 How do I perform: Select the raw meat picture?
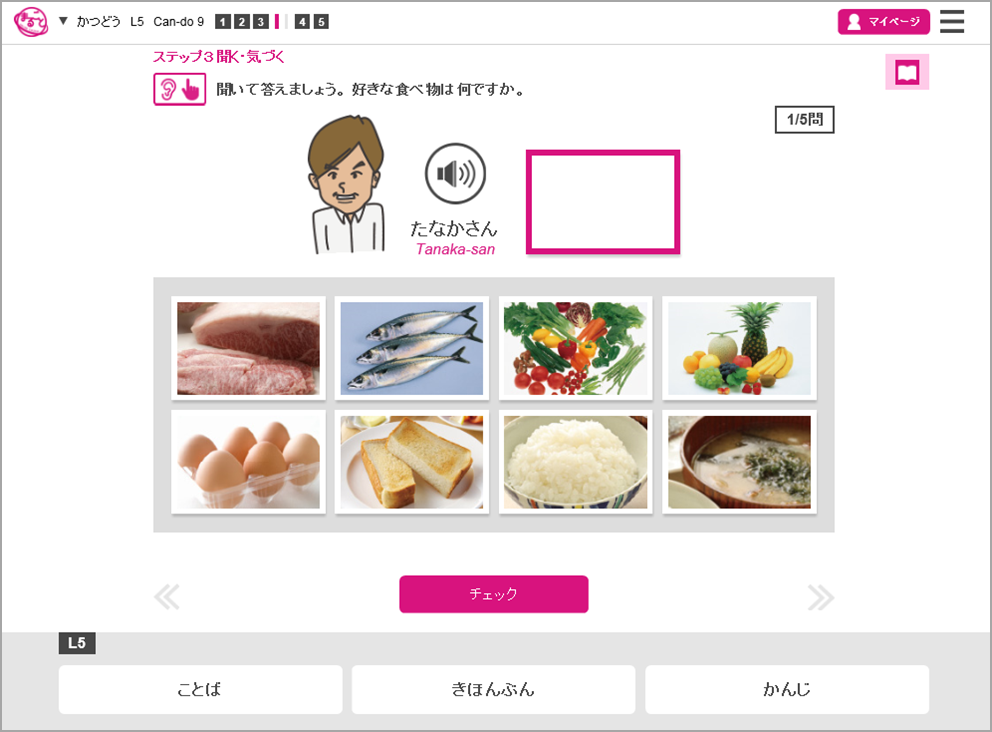(248, 348)
